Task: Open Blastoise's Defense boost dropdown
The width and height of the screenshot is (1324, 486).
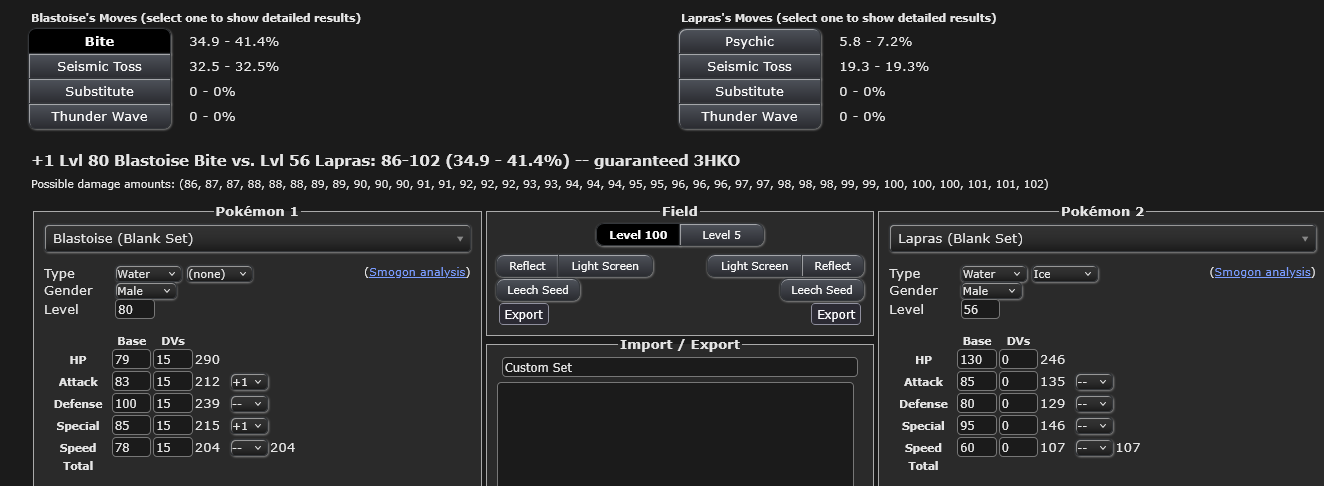Action: point(249,404)
